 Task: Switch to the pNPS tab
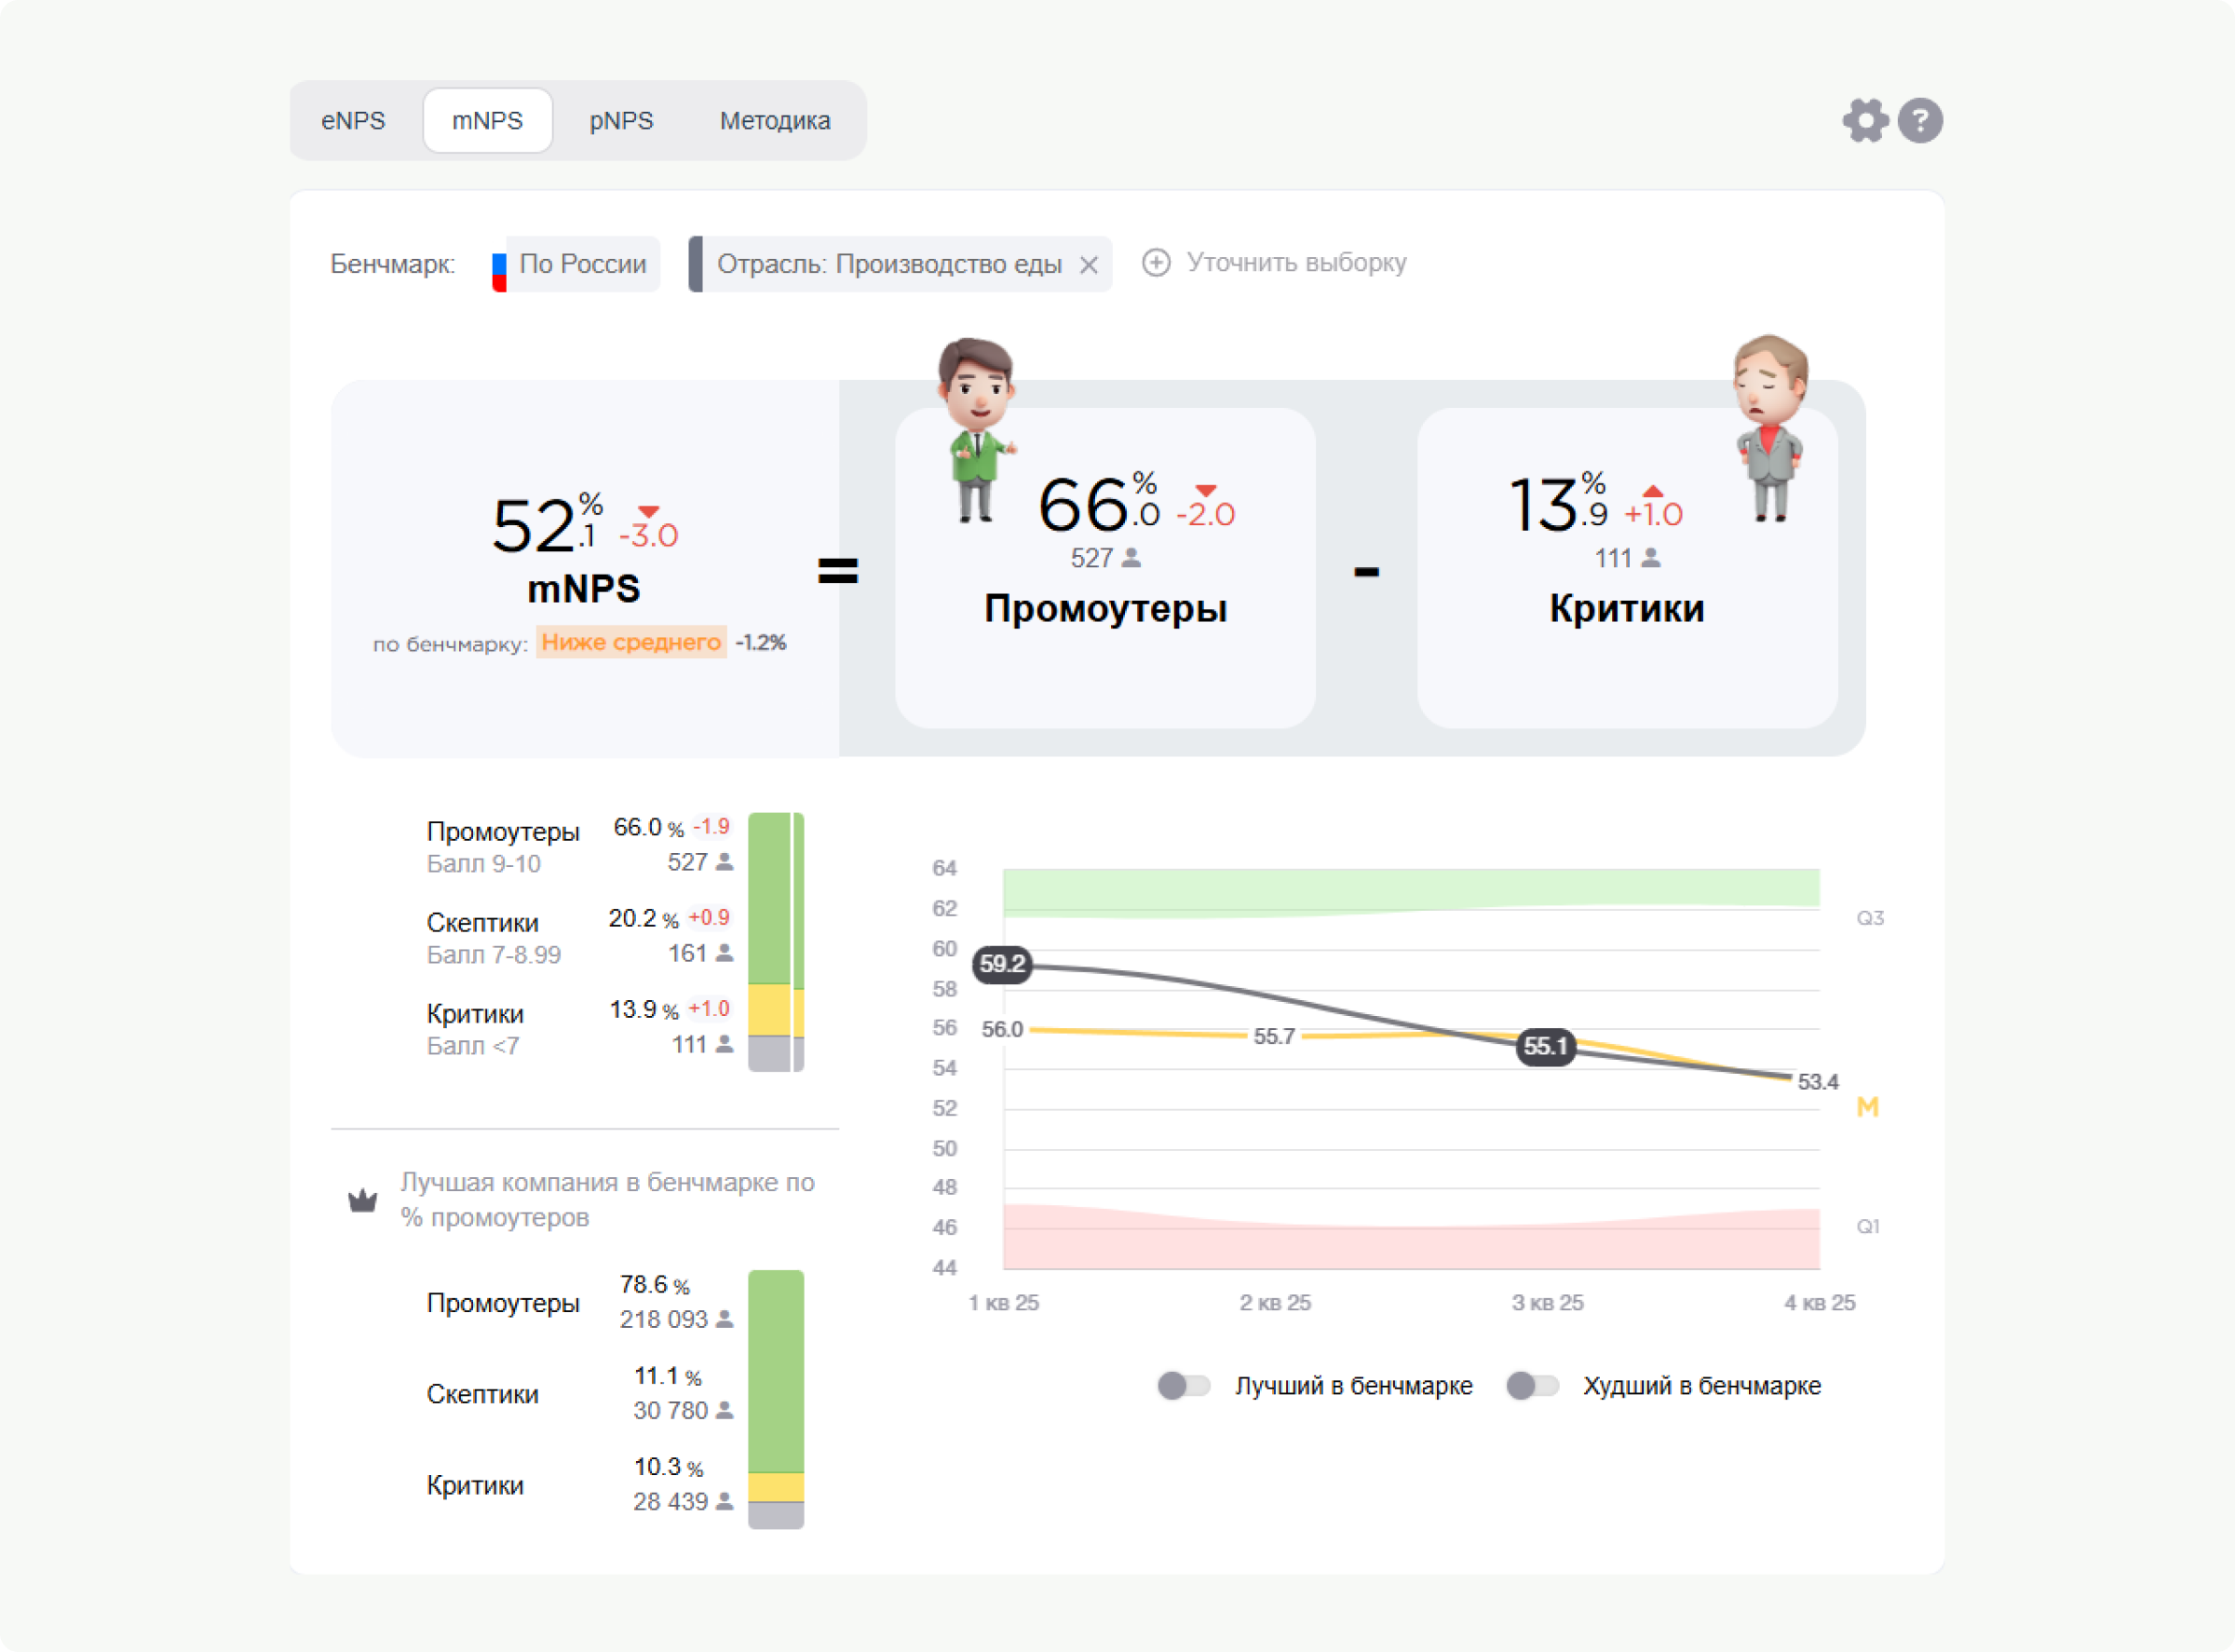[x=621, y=121]
